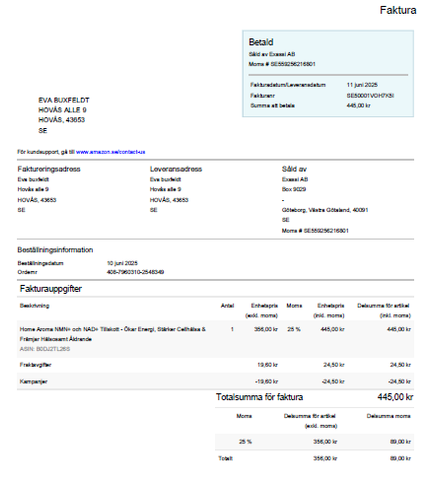Select the Fraktavgifter row label
This screenshot has width=433, height=484.
(x=35, y=365)
